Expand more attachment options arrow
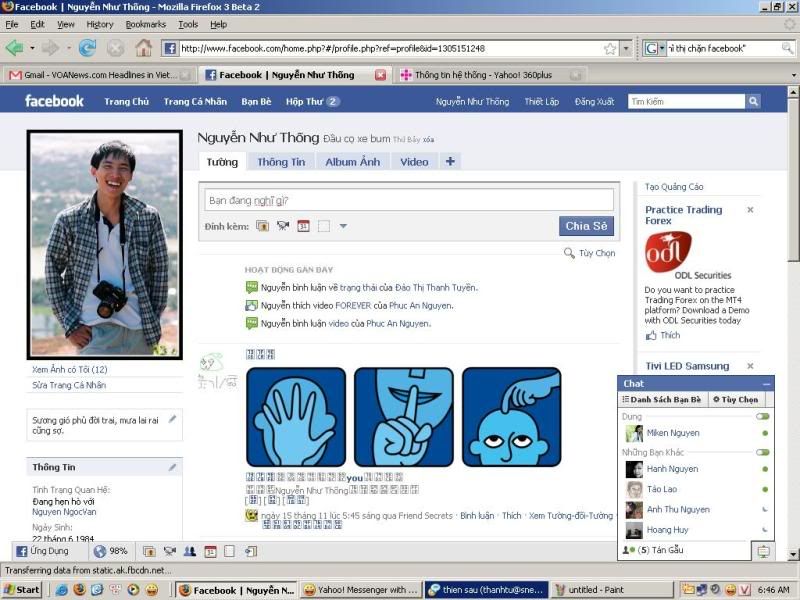This screenshot has width=800, height=600. pos(343,226)
